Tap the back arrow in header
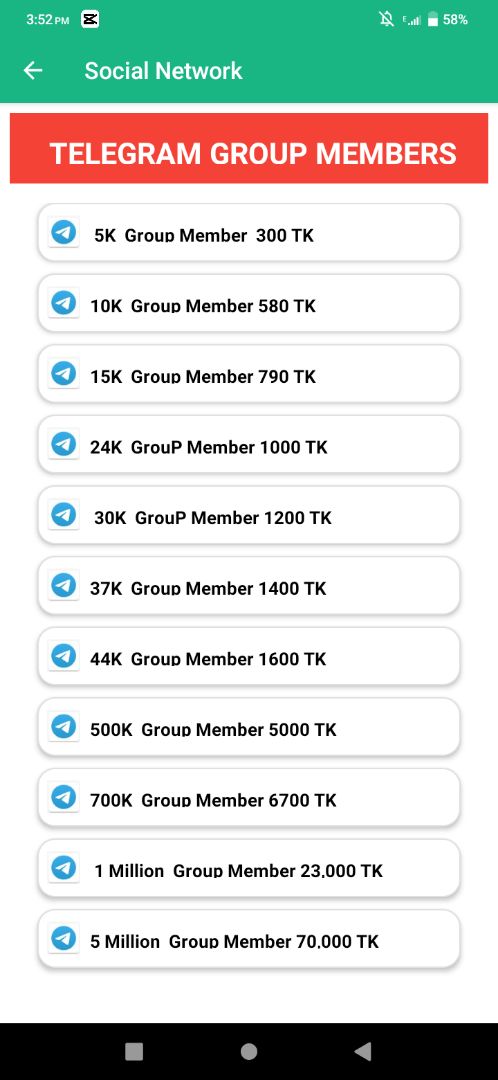Image resolution: width=498 pixels, height=1080 pixels. (x=32, y=70)
